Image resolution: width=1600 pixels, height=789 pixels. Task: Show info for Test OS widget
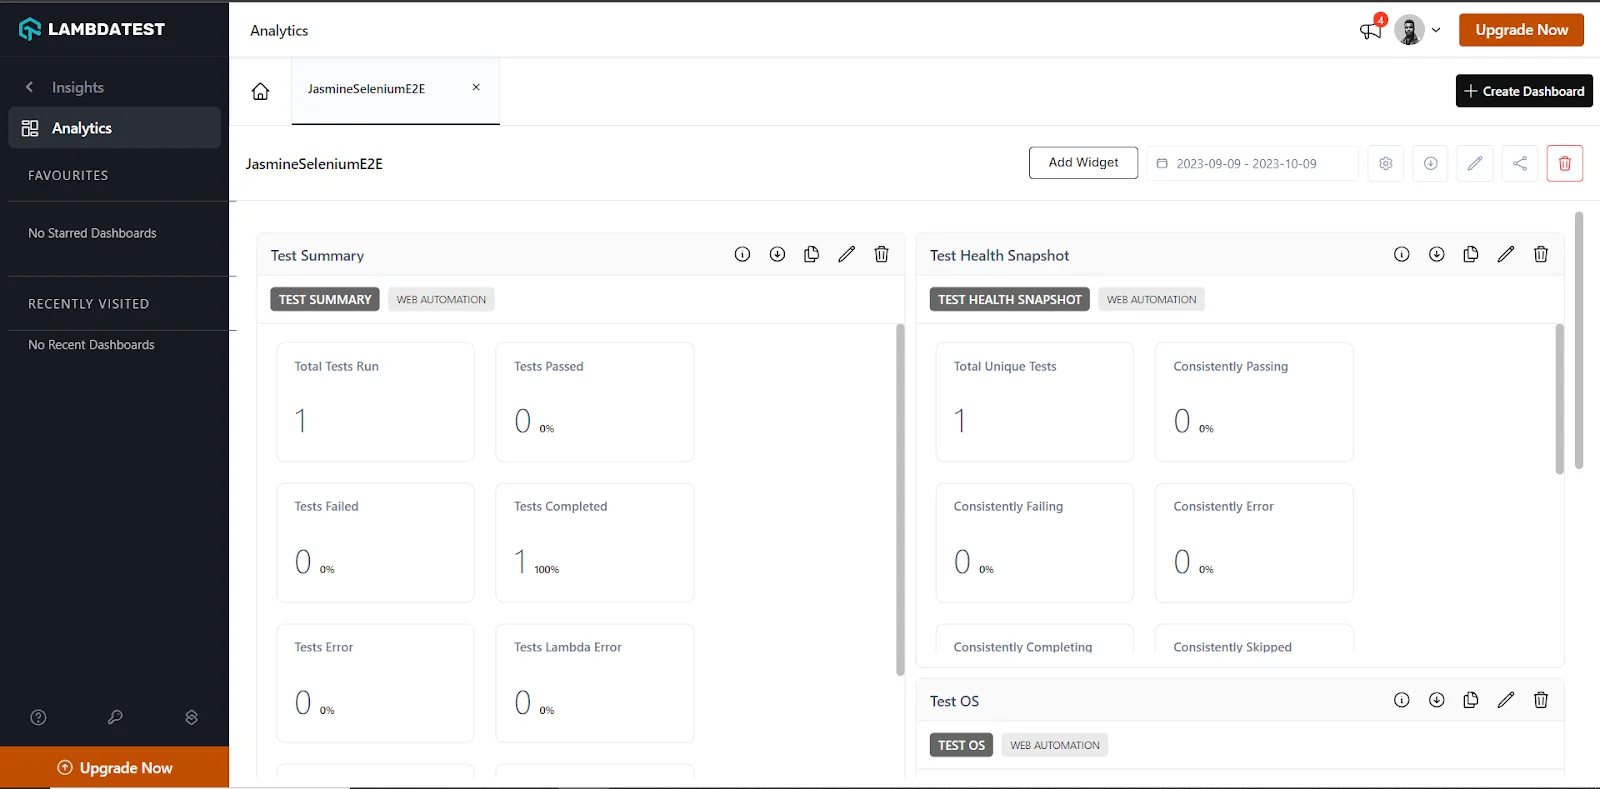tap(1402, 700)
